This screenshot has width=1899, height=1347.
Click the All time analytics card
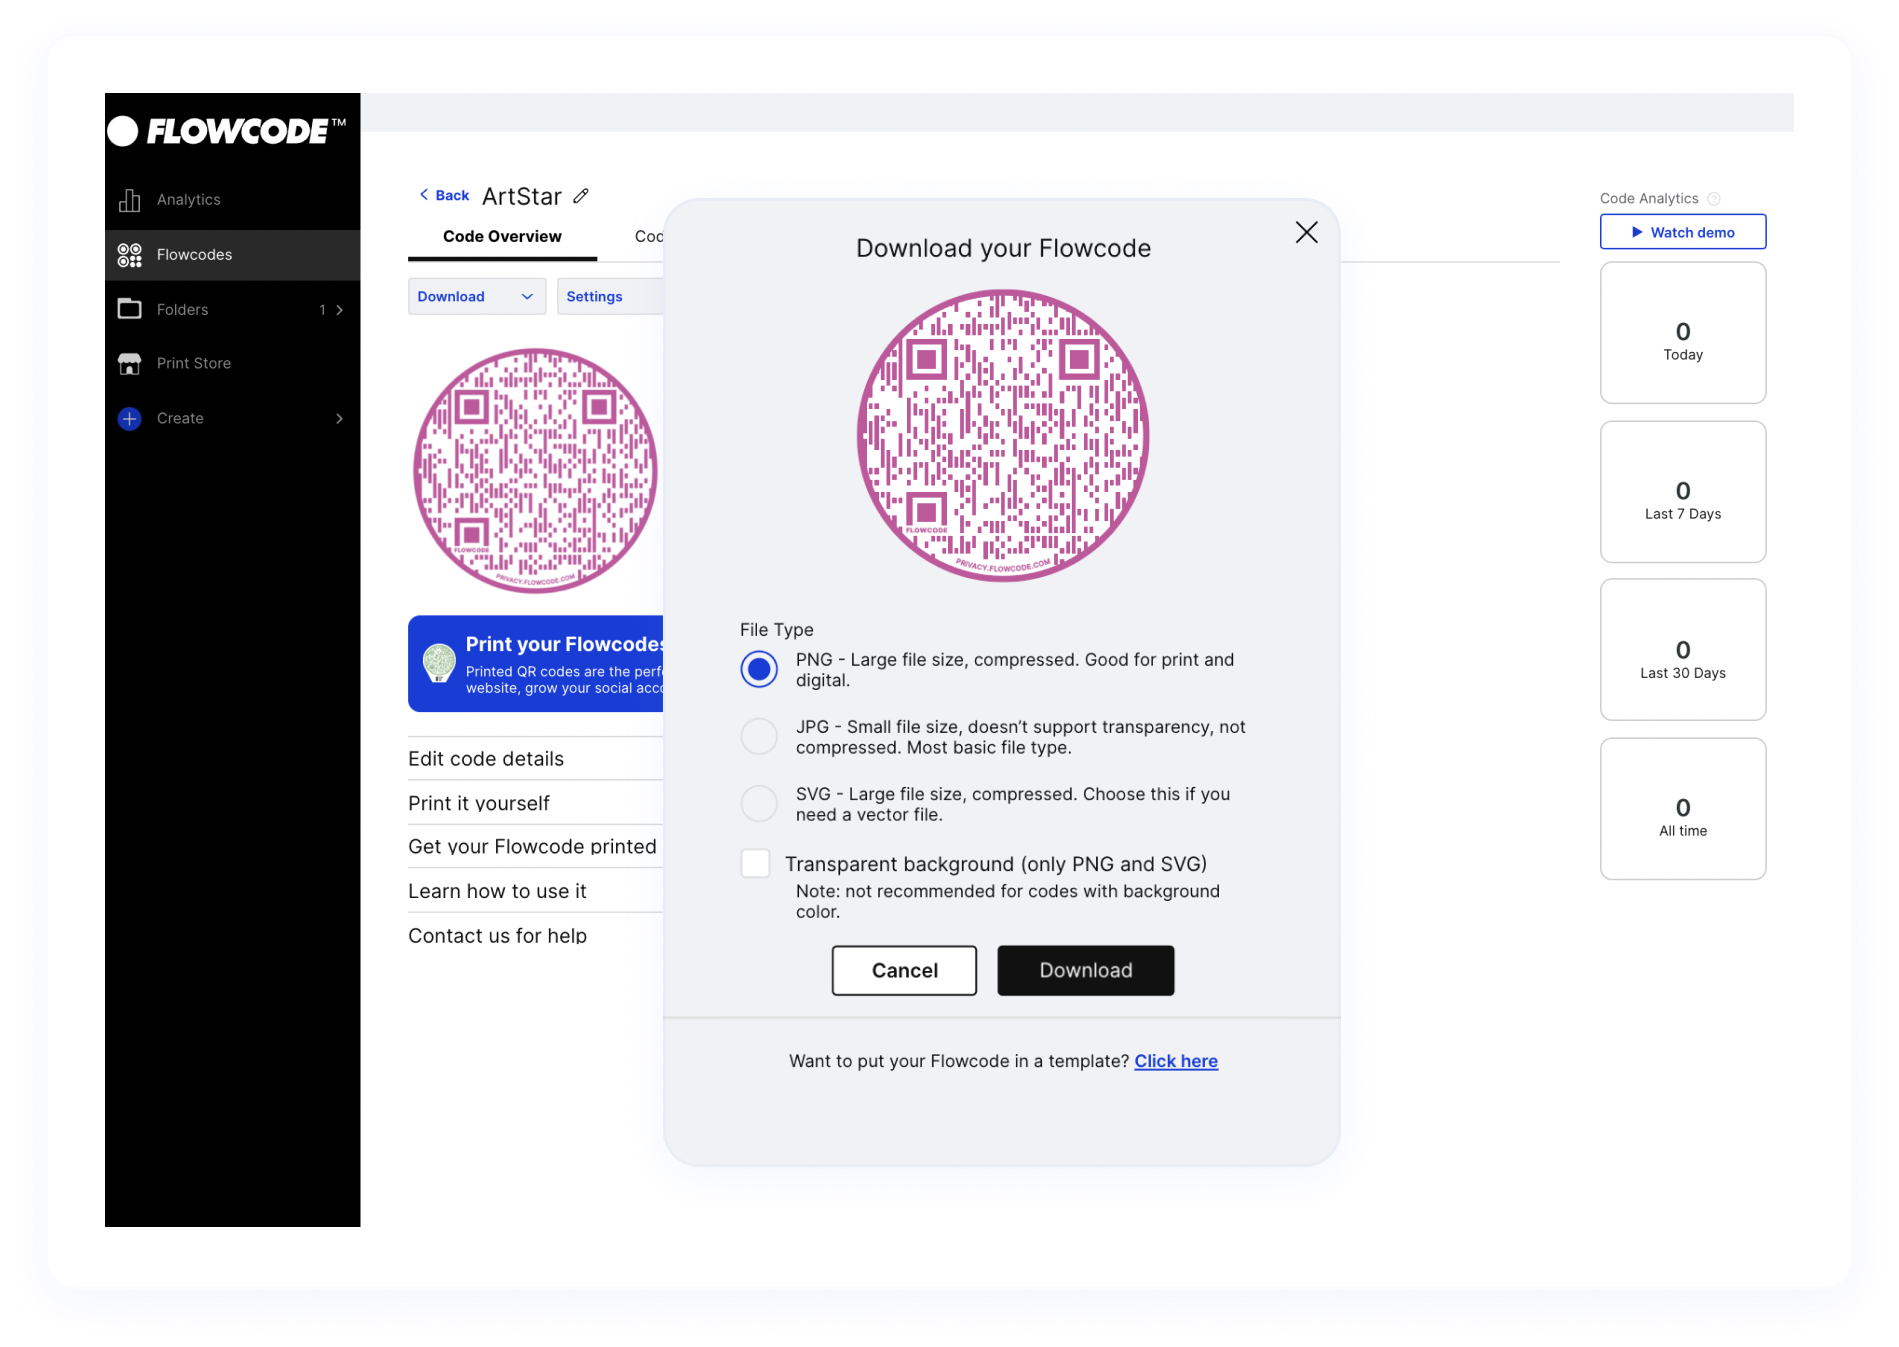pos(1682,809)
